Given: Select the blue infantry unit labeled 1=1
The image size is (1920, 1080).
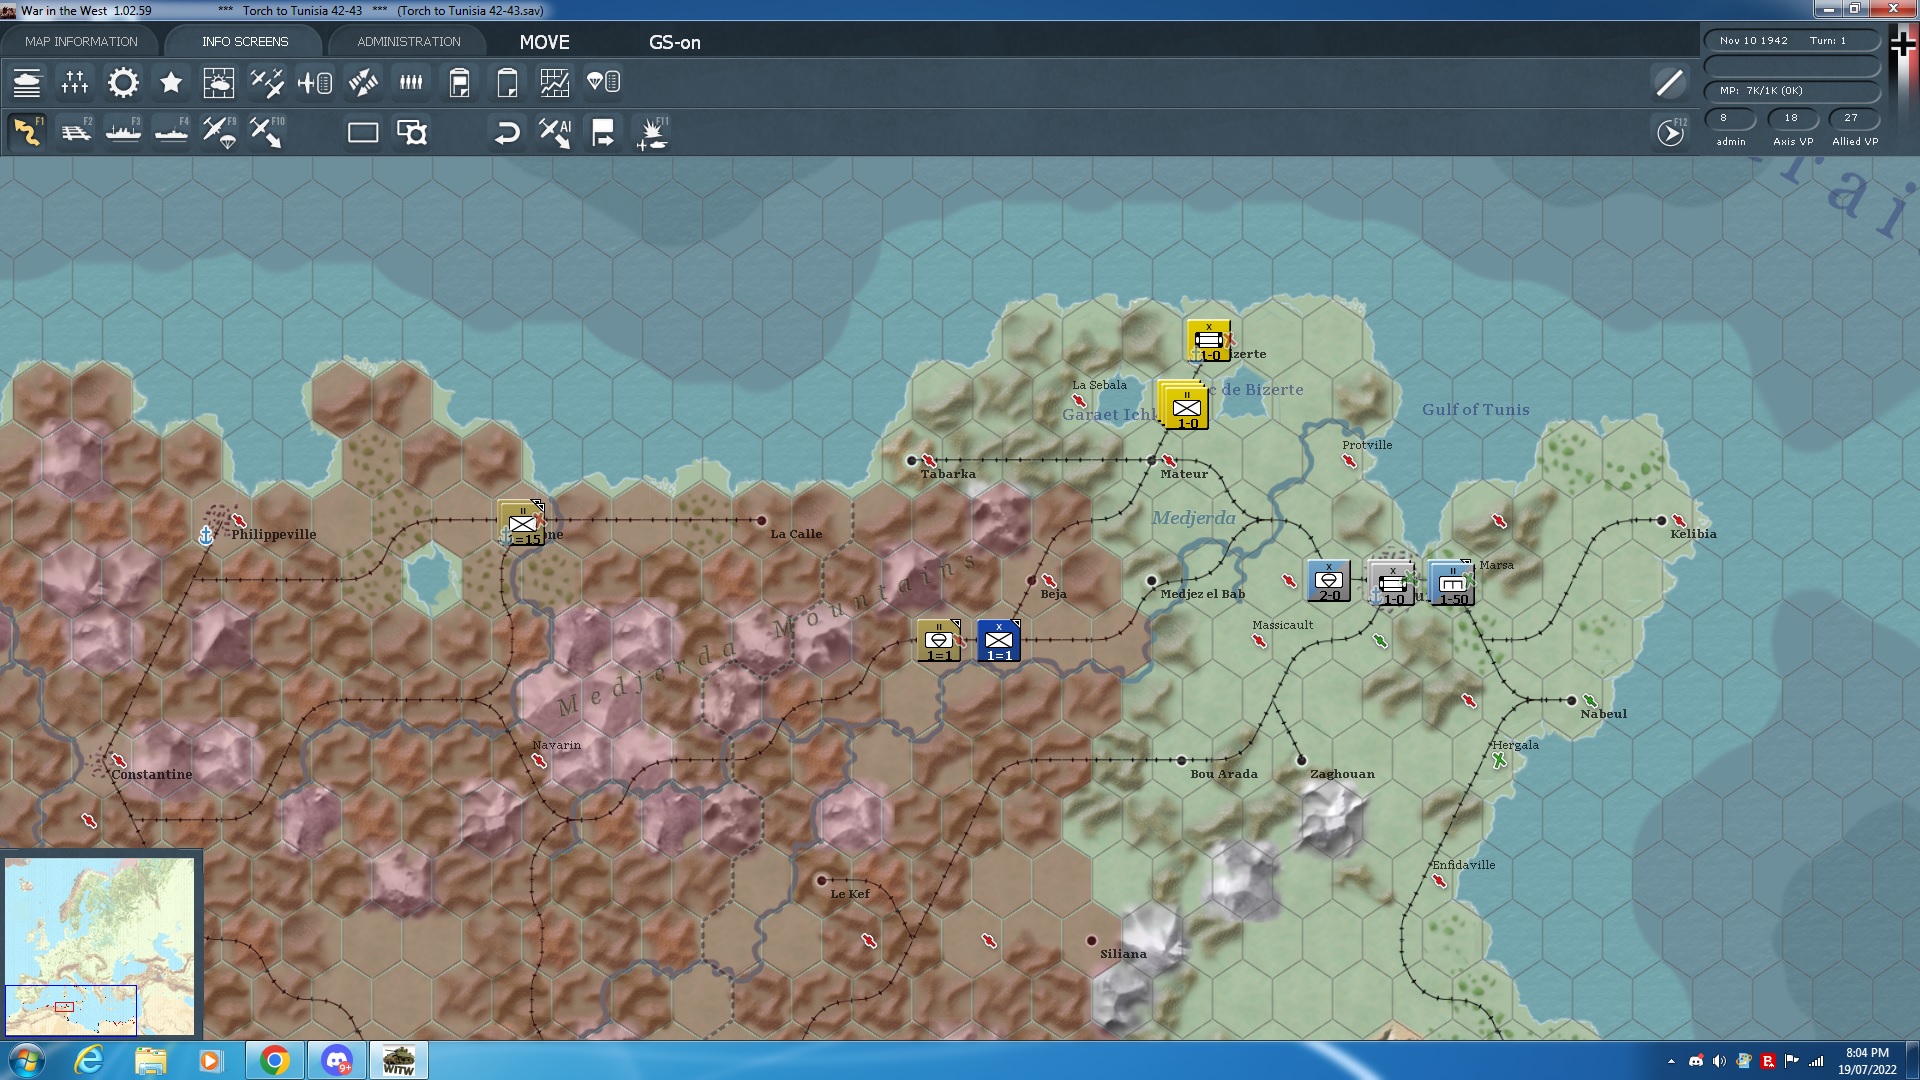Looking at the screenshot, I should 999,641.
